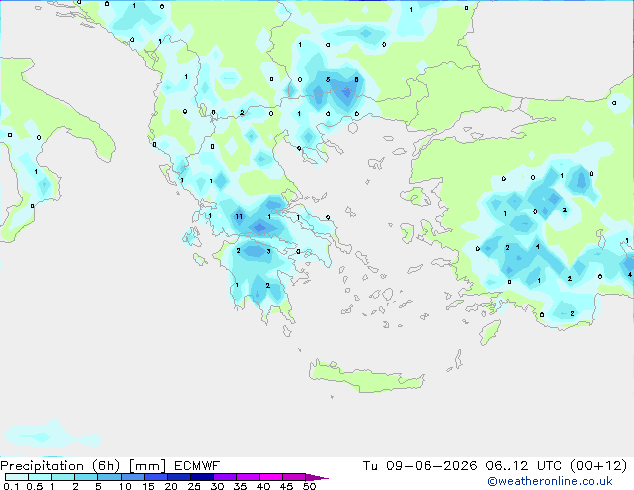Click the 'ECMWF' model label
Image resolution: width=634 pixels, height=490 pixels.
197,466
